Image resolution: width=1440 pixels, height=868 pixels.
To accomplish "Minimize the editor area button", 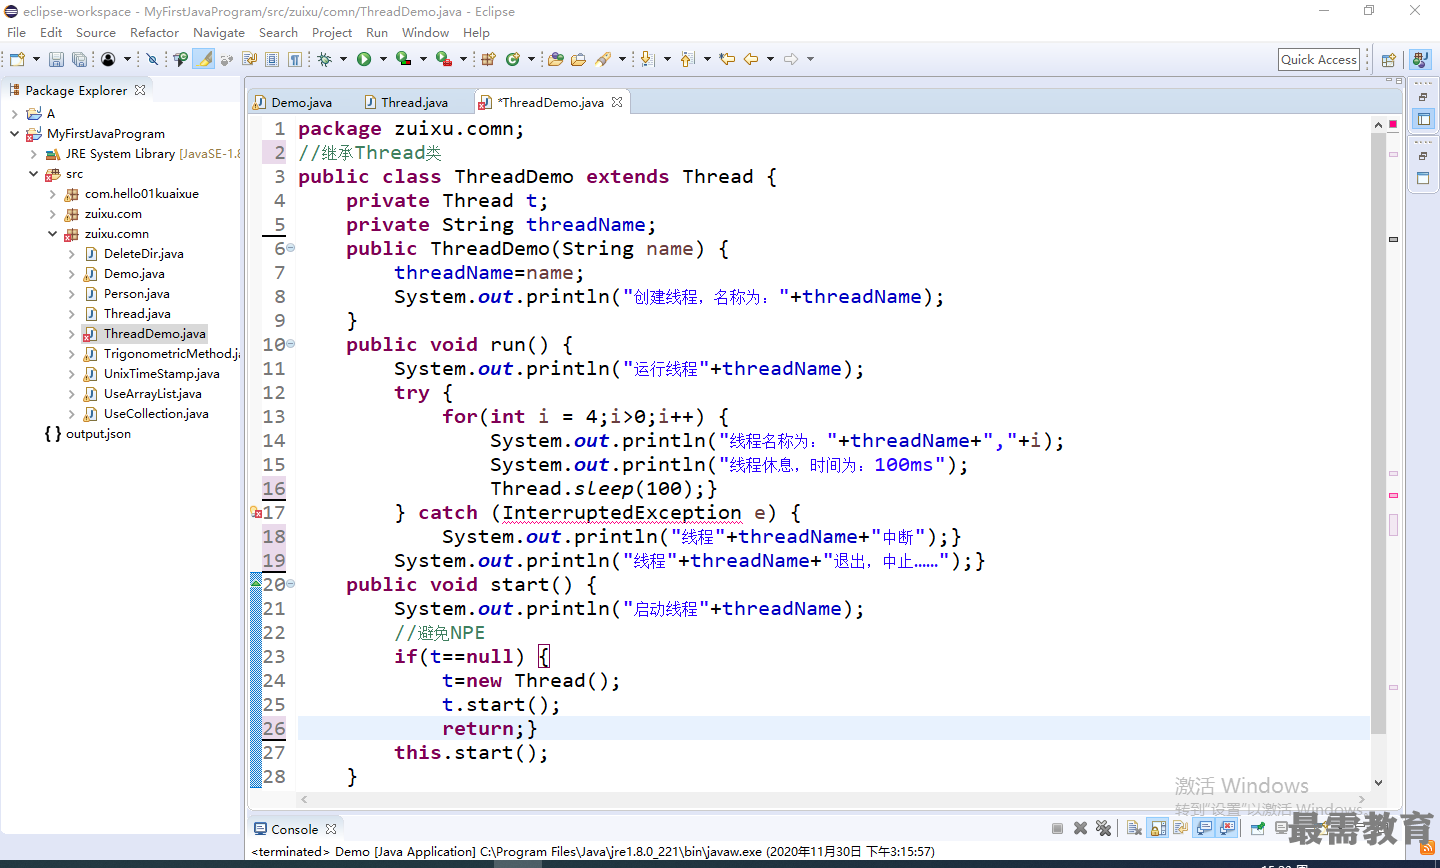I will tap(1387, 81).
